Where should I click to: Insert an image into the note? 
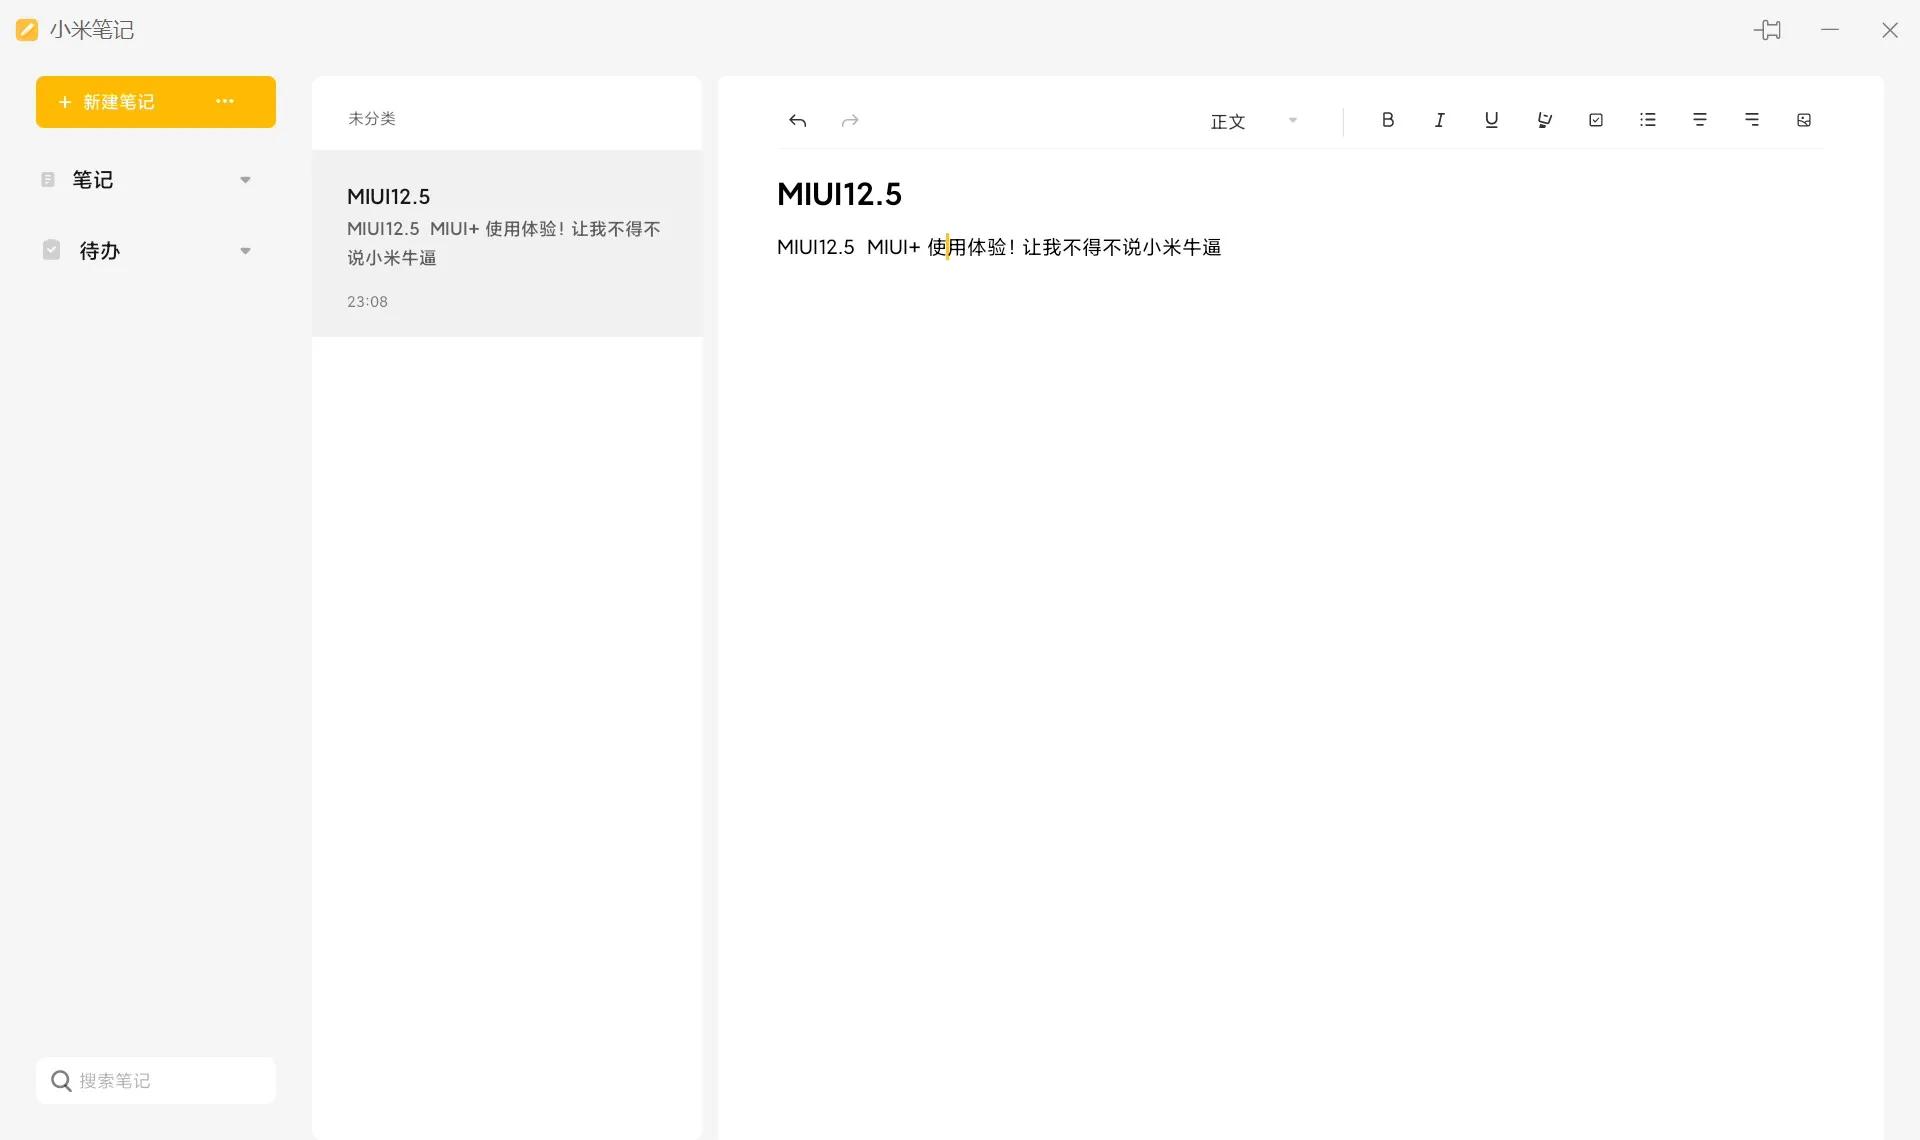tap(1803, 120)
